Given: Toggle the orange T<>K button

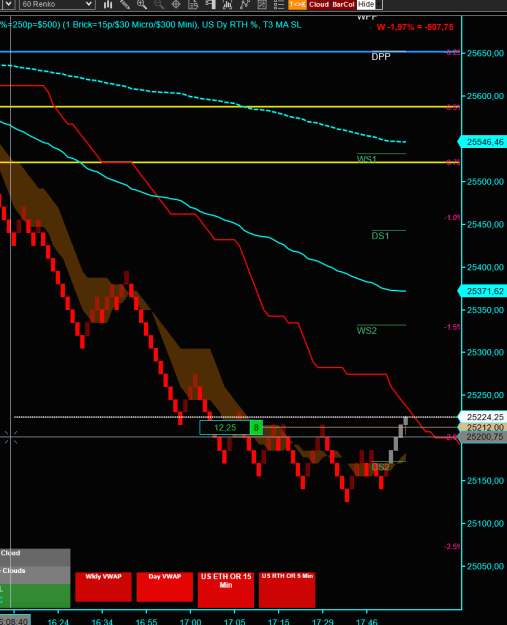Looking at the screenshot, I should tap(297, 4).
